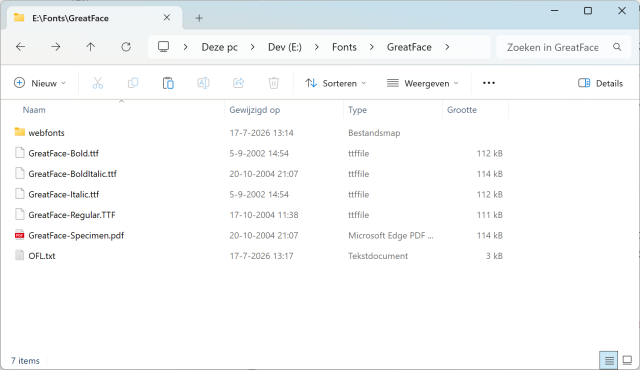640x370 pixels.
Task: Sort by Type column header
Action: tap(358, 110)
